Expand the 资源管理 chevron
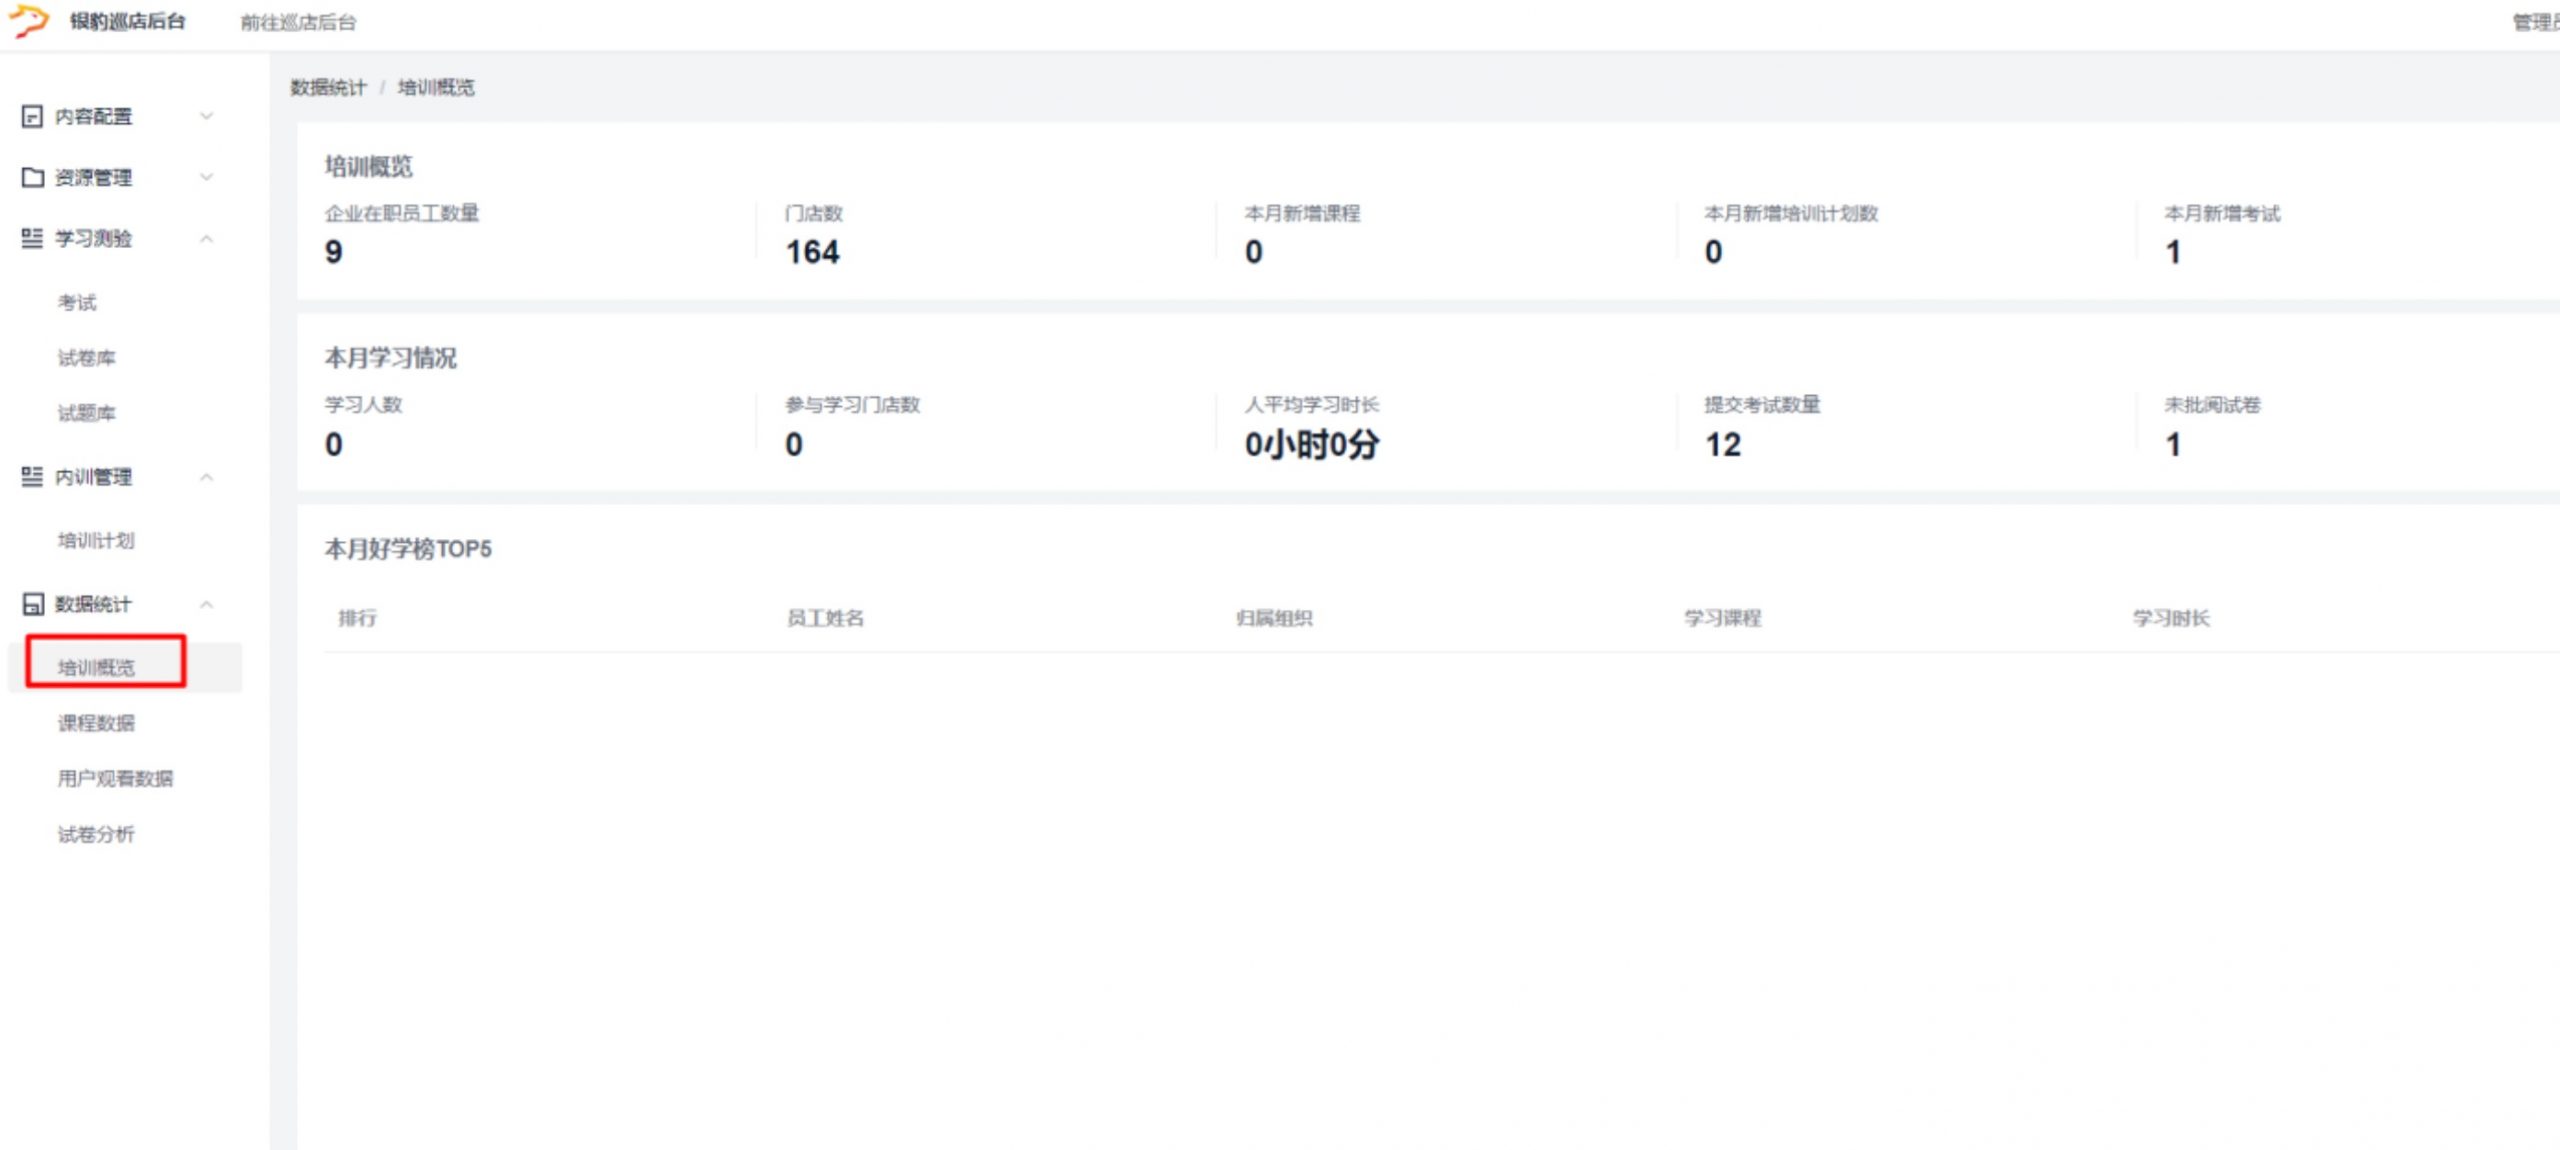This screenshot has height=1150, width=2560. pyautogui.click(x=206, y=177)
